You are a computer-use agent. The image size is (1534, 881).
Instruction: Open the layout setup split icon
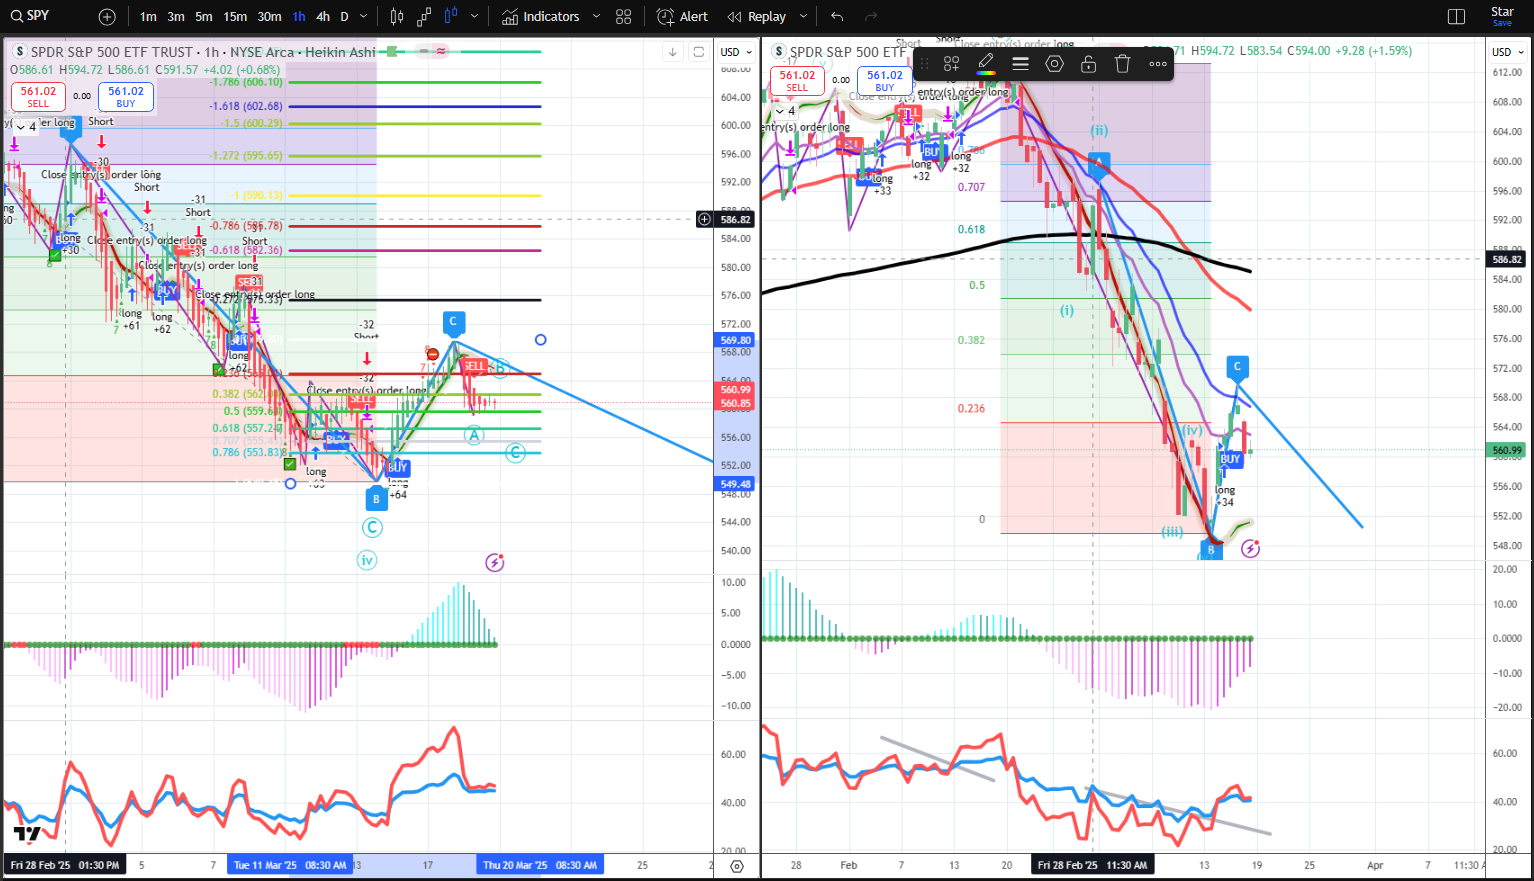tap(1456, 17)
